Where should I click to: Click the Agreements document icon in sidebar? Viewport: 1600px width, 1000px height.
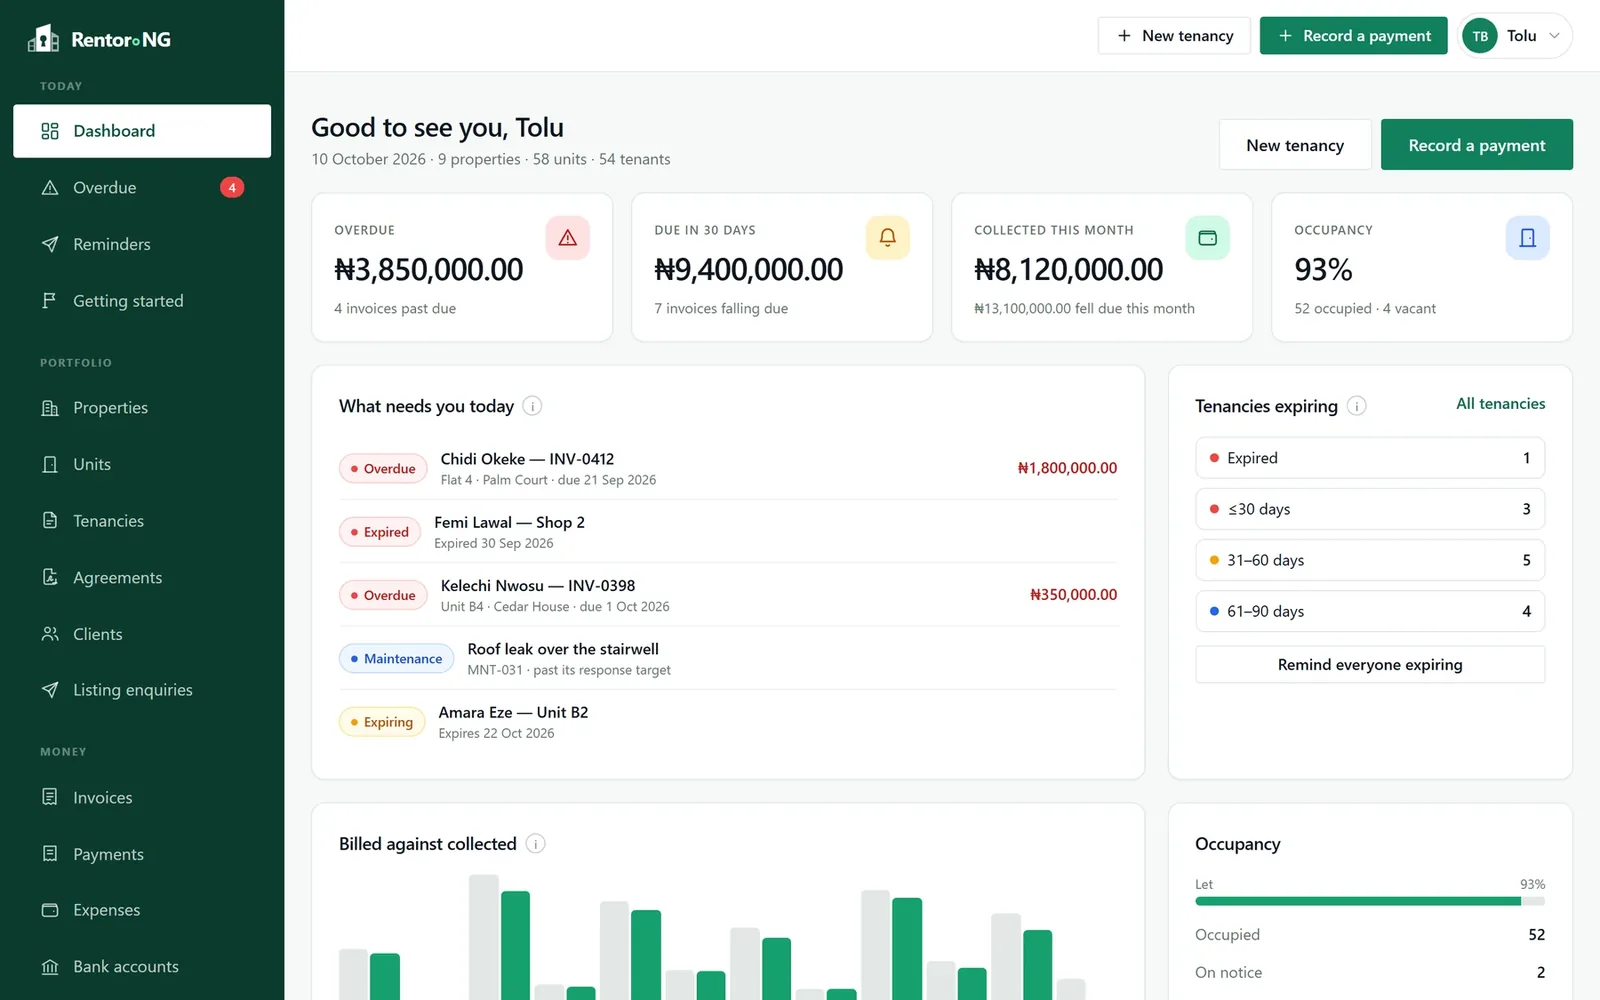[50, 577]
